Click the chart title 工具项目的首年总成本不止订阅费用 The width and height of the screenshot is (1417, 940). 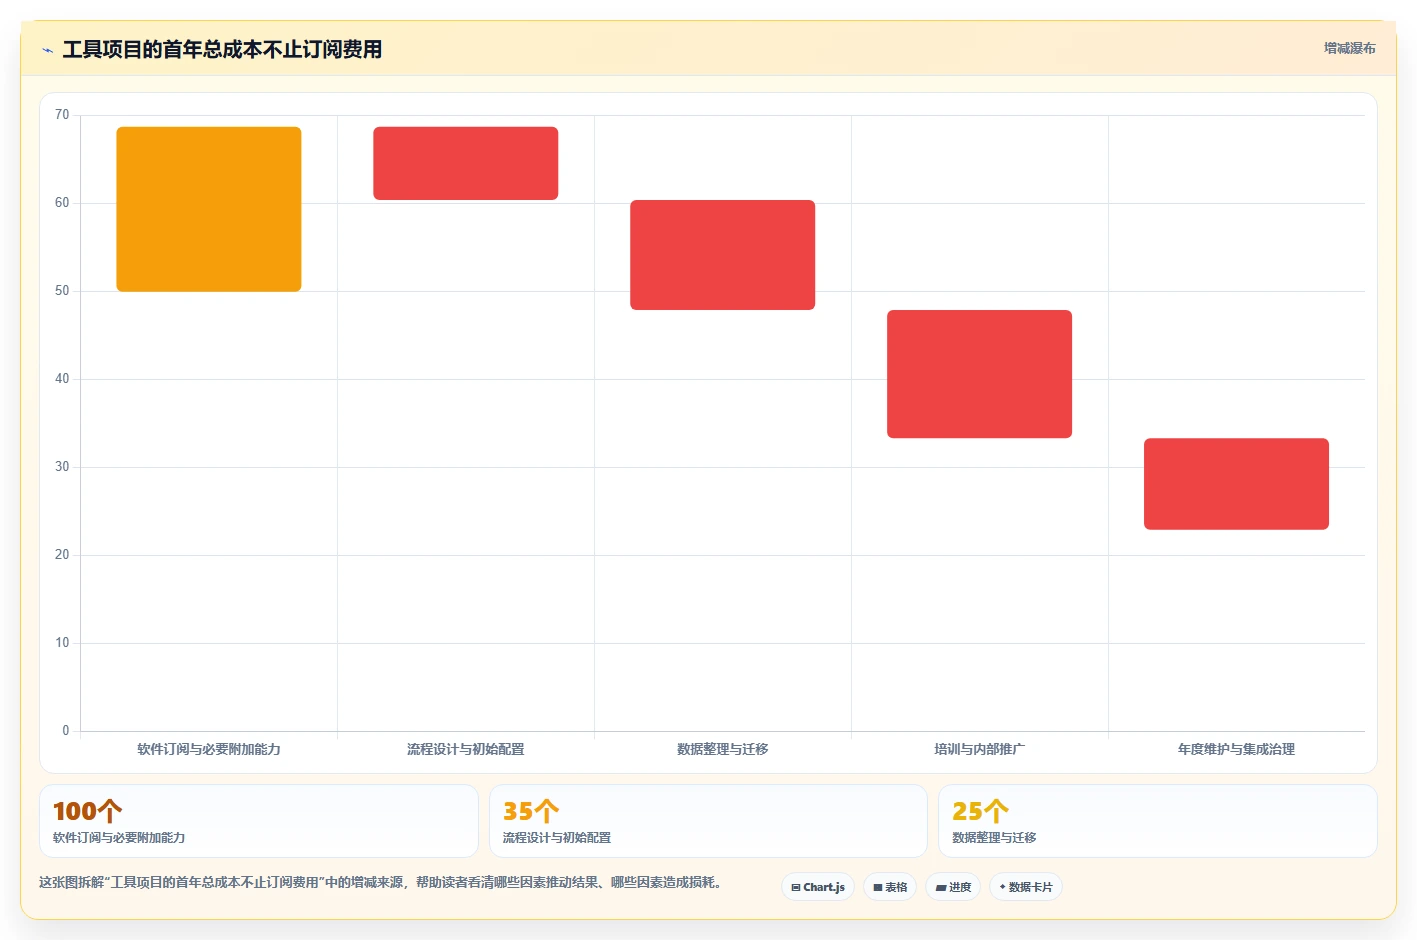tap(222, 49)
